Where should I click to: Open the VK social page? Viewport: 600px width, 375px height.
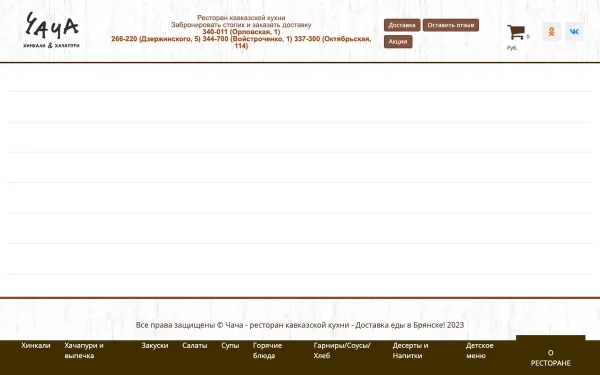pyautogui.click(x=574, y=31)
